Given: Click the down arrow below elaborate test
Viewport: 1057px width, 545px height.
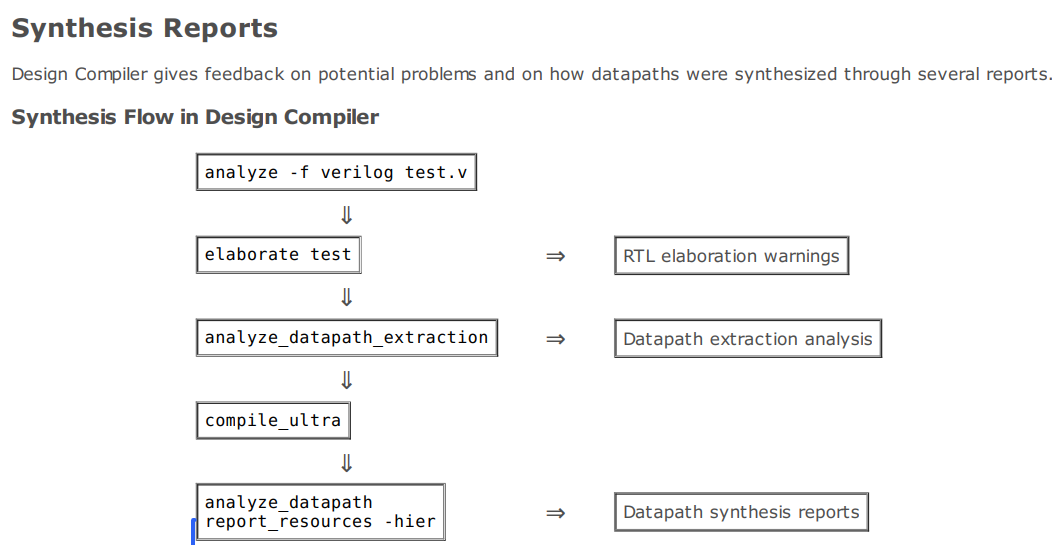Looking at the screenshot, I should point(346,297).
